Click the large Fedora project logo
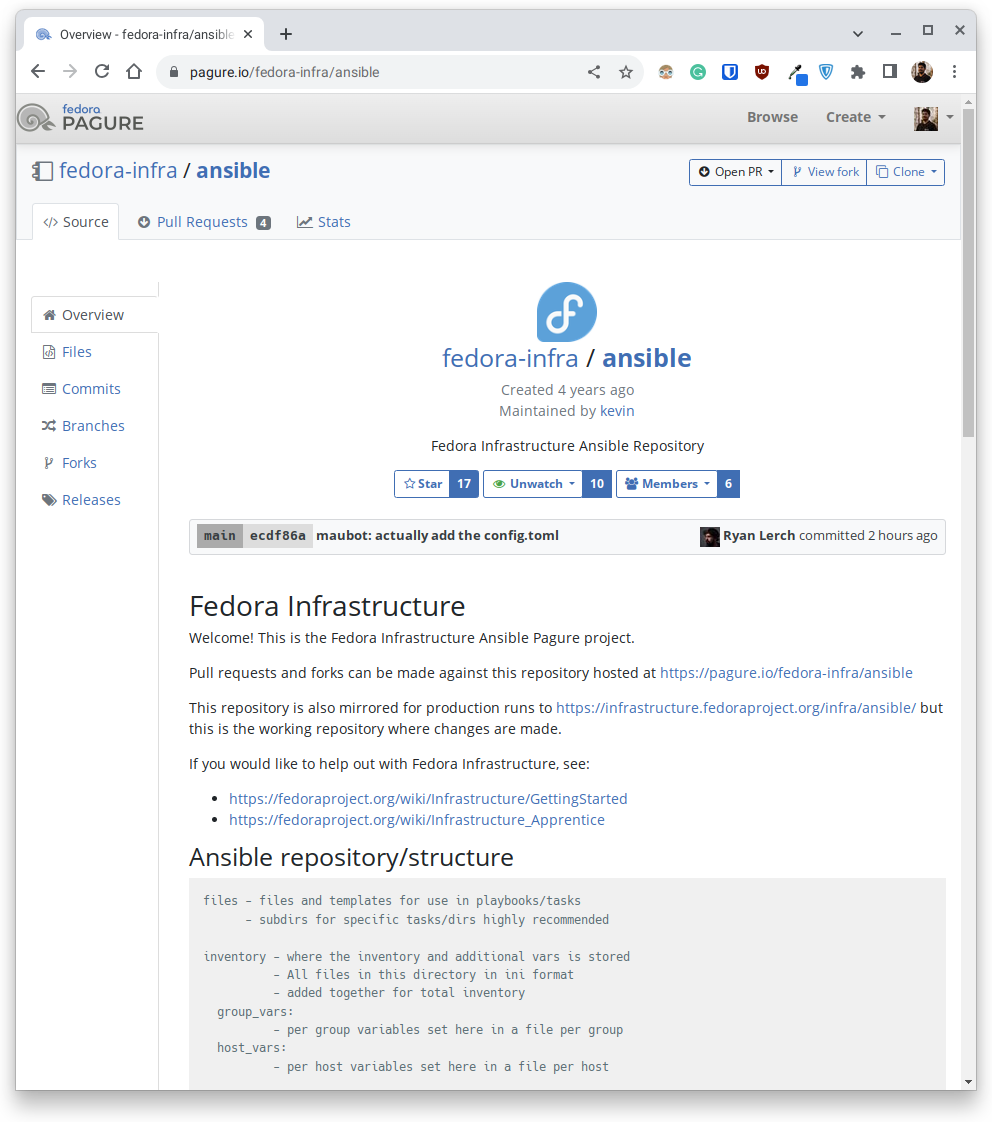This screenshot has height=1122, width=992. click(567, 312)
